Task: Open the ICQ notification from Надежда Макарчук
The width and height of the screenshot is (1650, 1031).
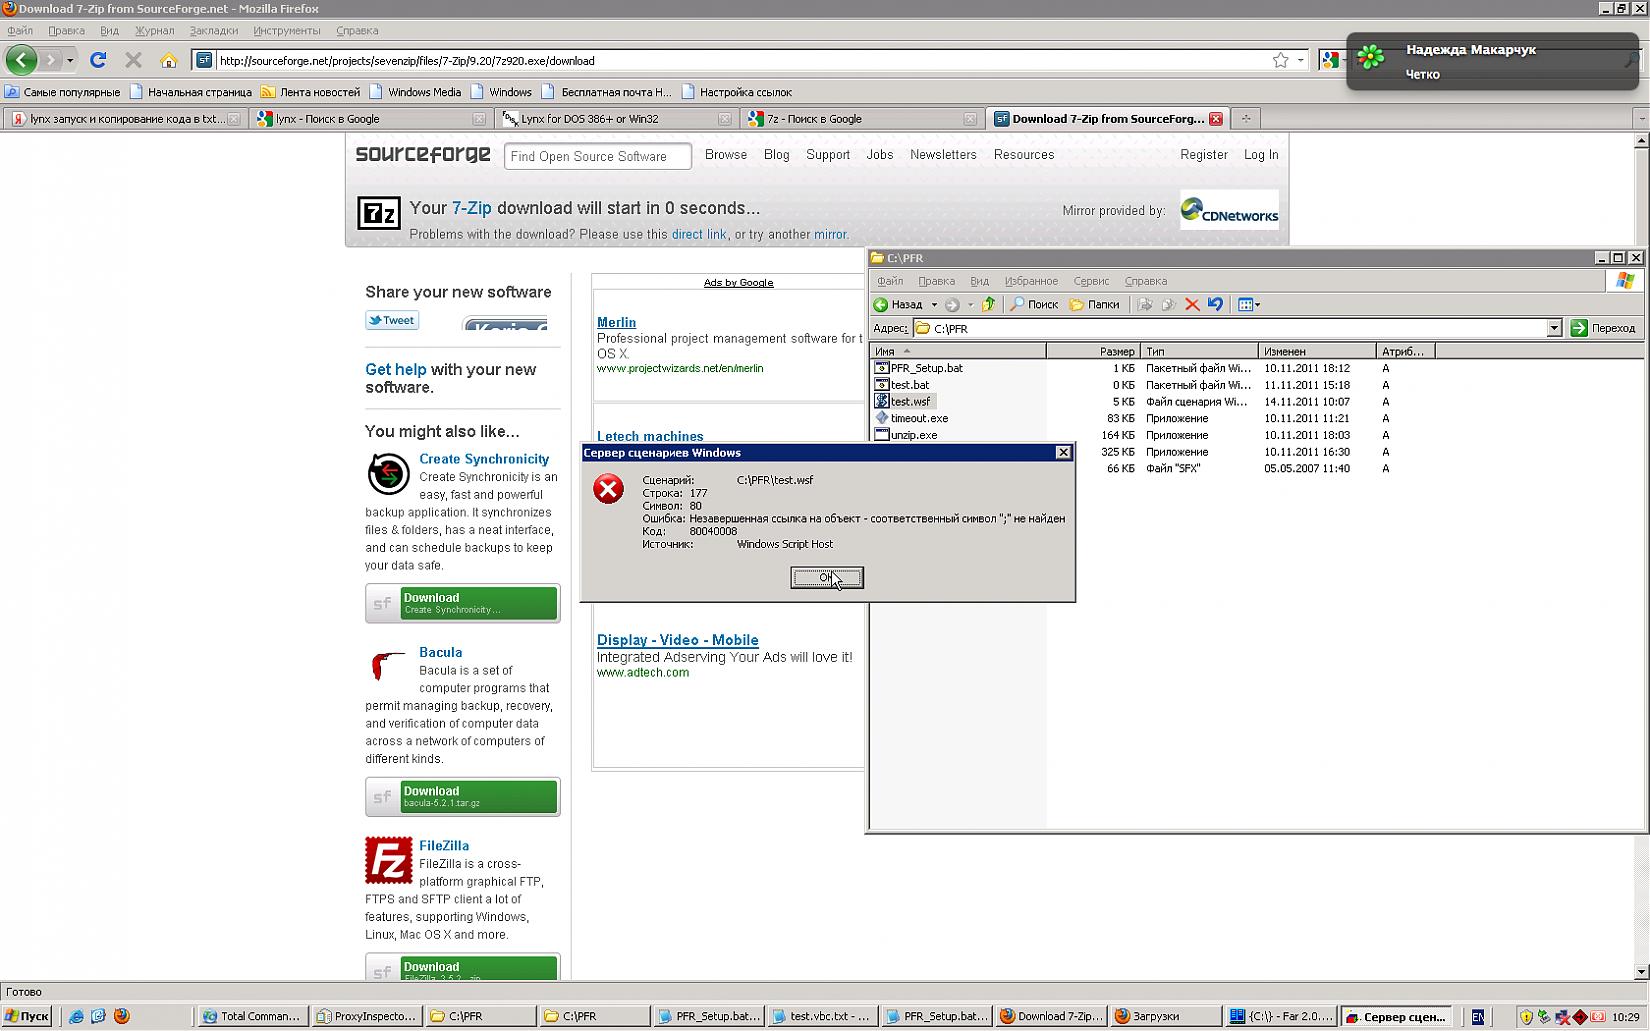Action: (1492, 61)
